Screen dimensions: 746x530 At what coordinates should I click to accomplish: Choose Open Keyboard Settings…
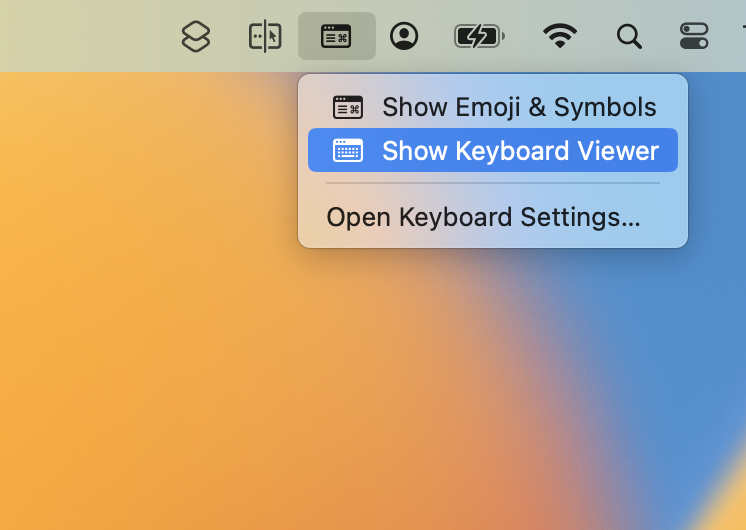(x=492, y=217)
